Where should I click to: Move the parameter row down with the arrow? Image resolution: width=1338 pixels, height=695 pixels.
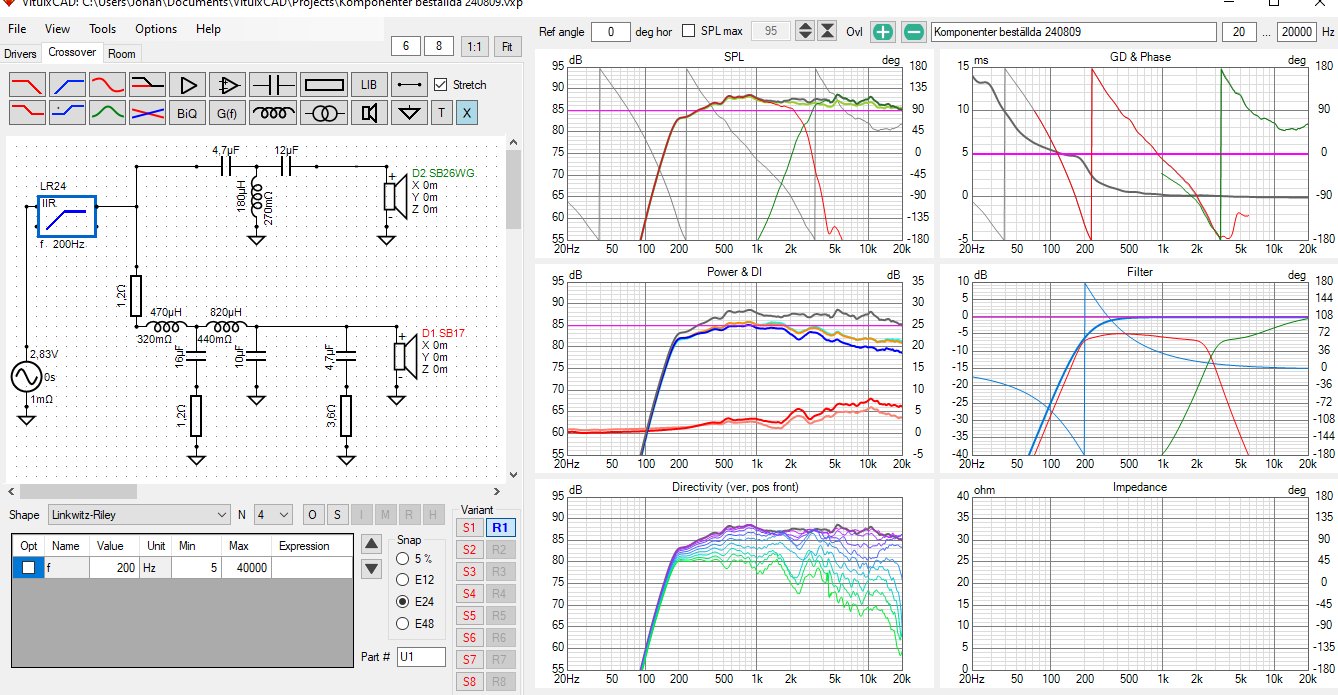click(x=371, y=568)
